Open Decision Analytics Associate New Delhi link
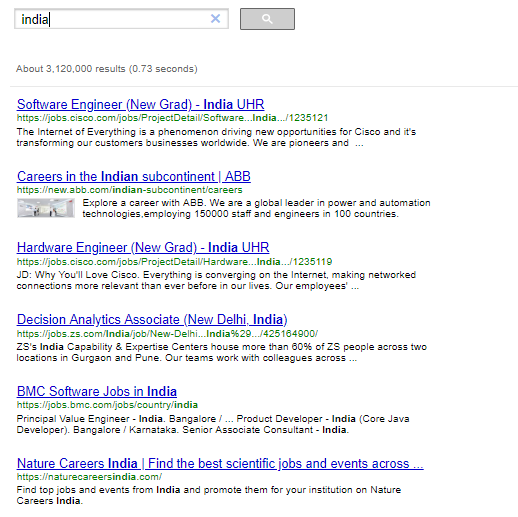 click(152, 319)
